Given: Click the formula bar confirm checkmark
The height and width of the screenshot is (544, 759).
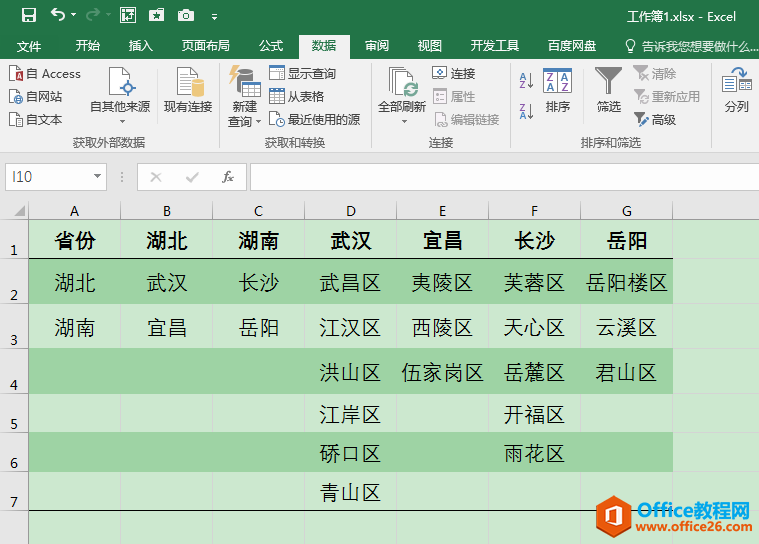Looking at the screenshot, I should point(192,177).
